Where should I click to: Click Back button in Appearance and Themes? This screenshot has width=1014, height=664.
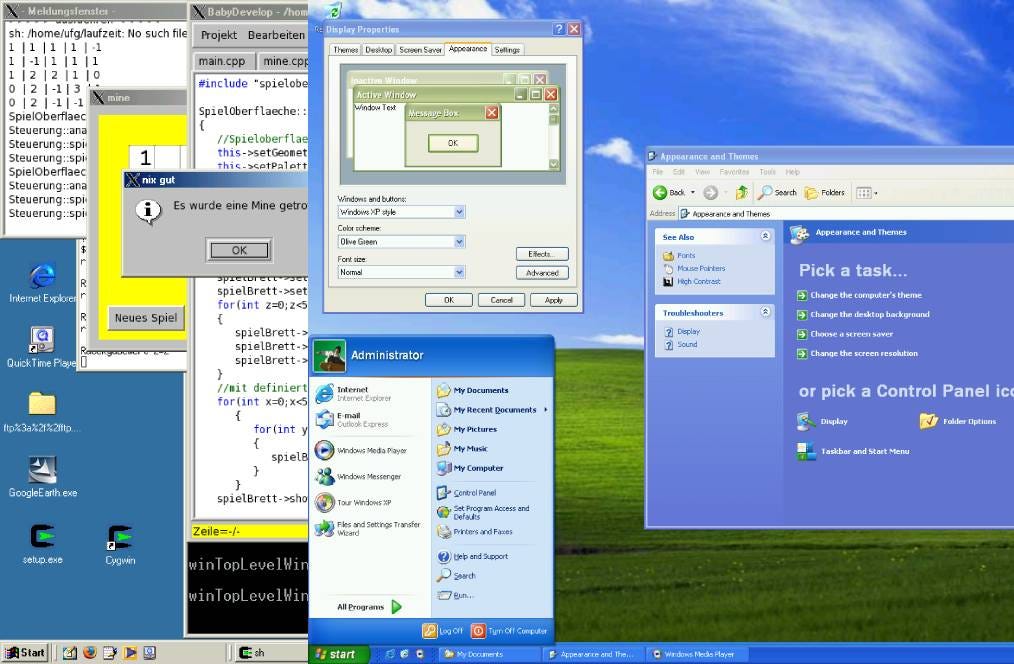coord(670,193)
